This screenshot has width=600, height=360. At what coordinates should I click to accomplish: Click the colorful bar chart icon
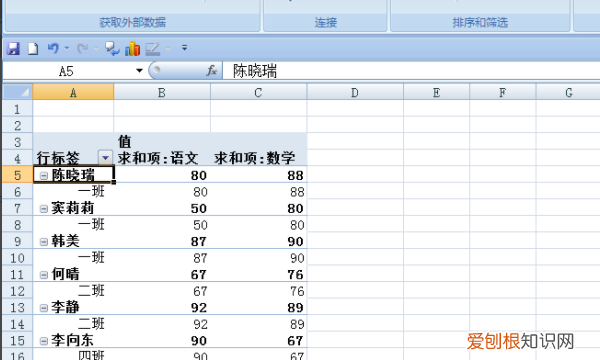(132, 49)
